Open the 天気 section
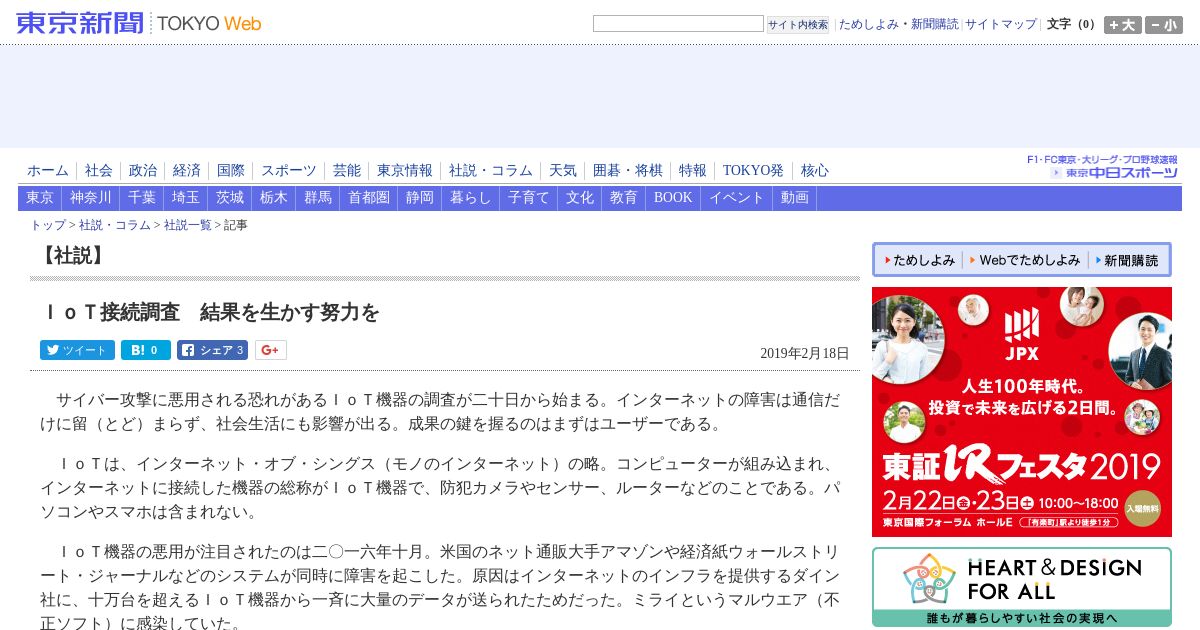1200x630 pixels. point(563,171)
